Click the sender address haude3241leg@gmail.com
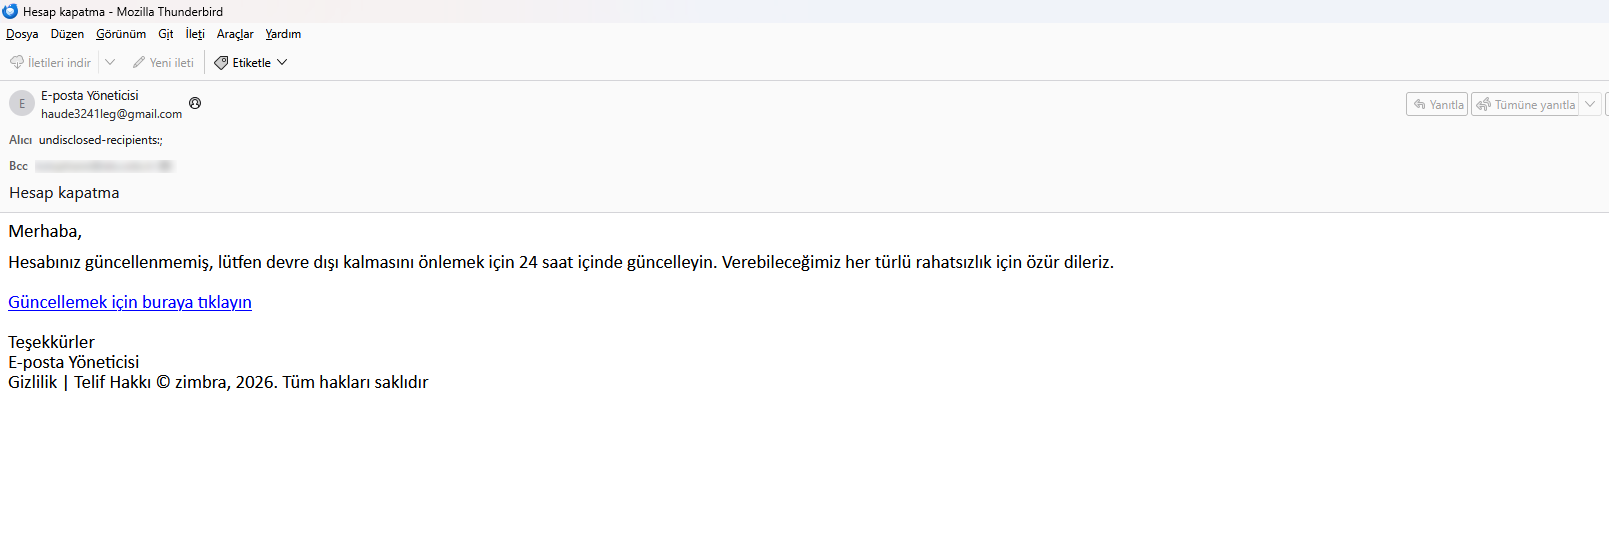1609x541 pixels. click(x=111, y=114)
